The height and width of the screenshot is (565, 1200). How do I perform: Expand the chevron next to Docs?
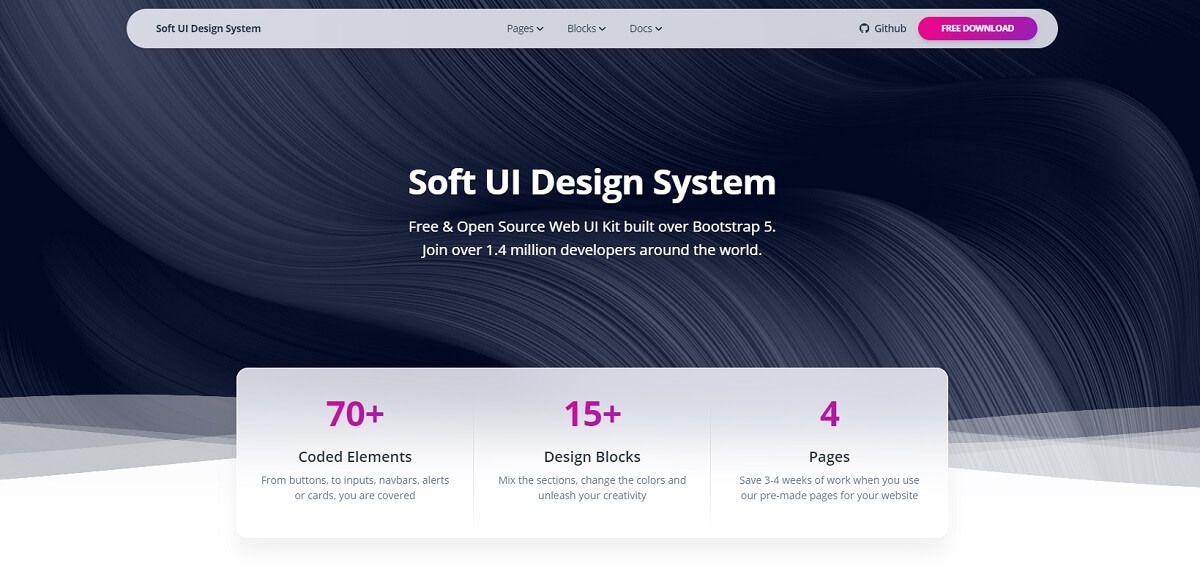click(659, 29)
